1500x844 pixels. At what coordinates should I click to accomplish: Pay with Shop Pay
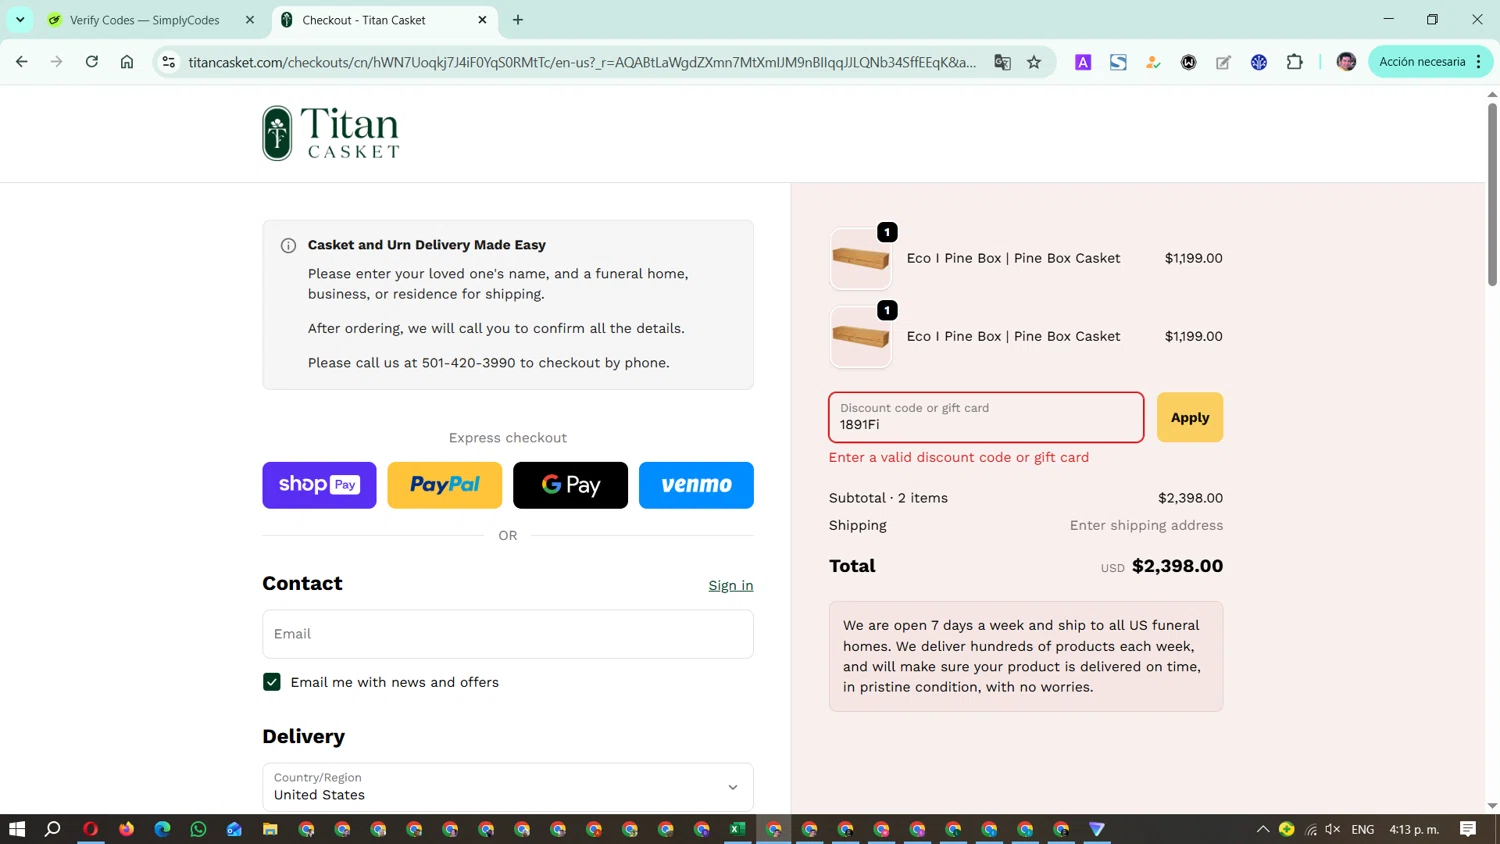(319, 485)
